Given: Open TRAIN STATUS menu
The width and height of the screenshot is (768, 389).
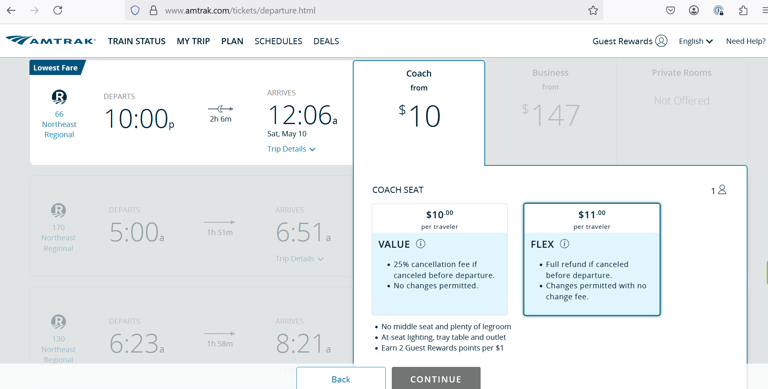Looking at the screenshot, I should point(137,41).
